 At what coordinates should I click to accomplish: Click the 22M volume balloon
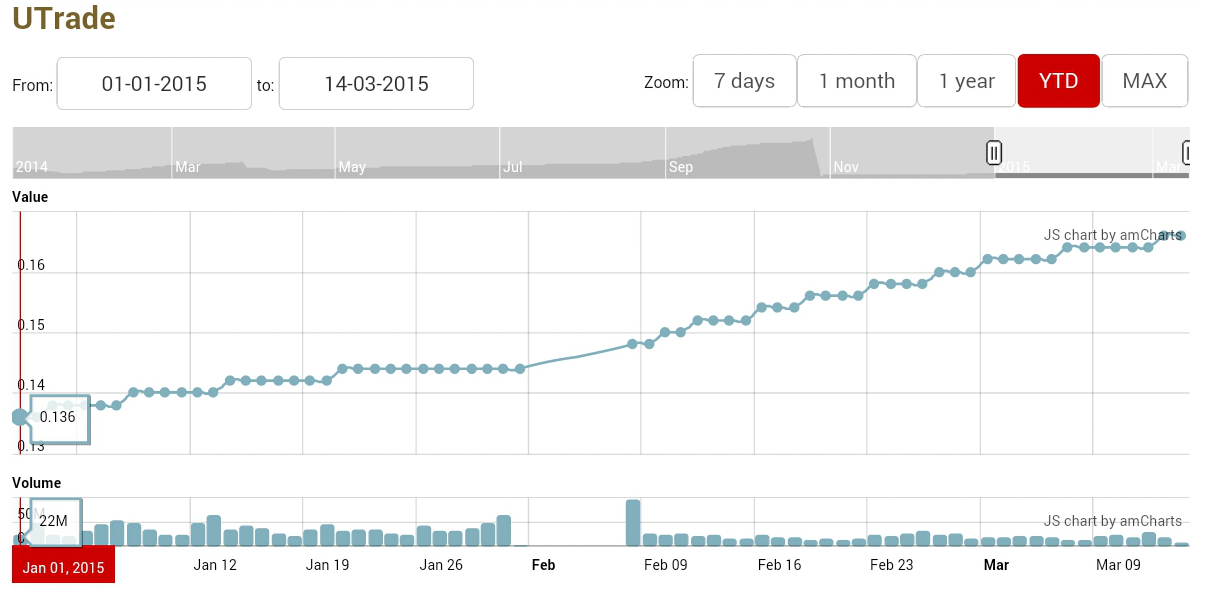pyautogui.click(x=55, y=521)
